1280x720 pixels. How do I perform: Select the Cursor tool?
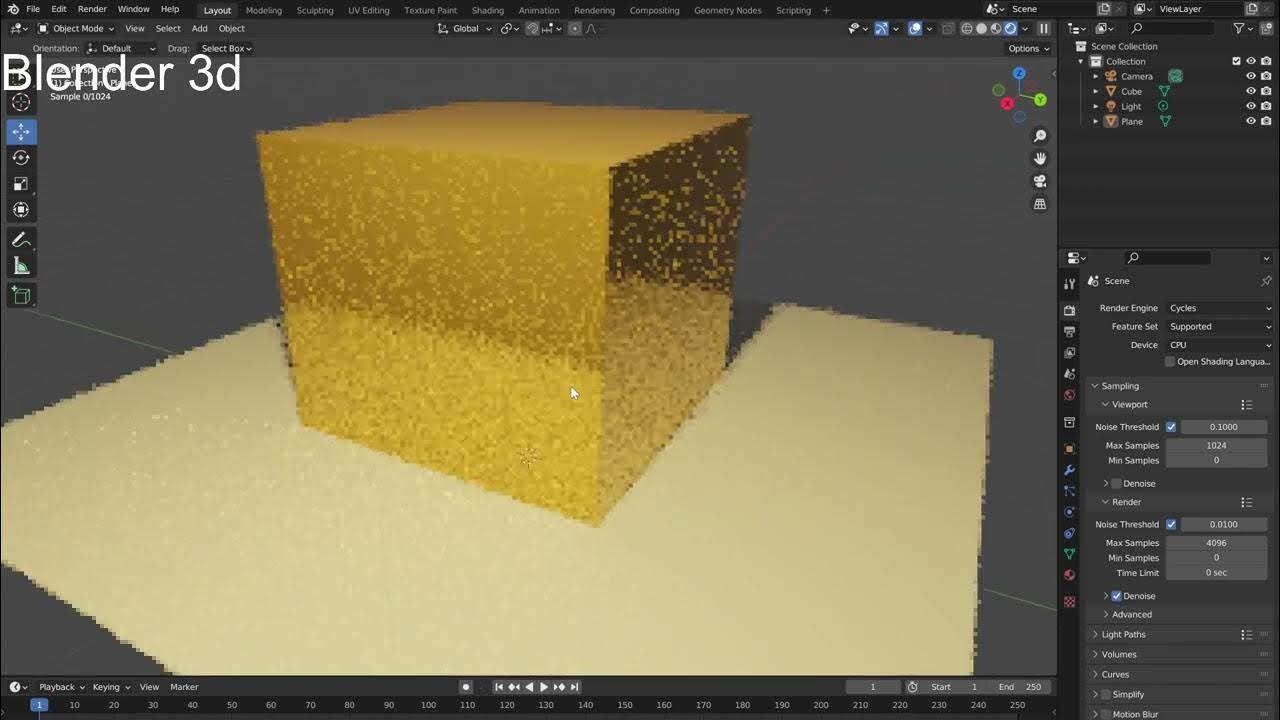(x=21, y=102)
